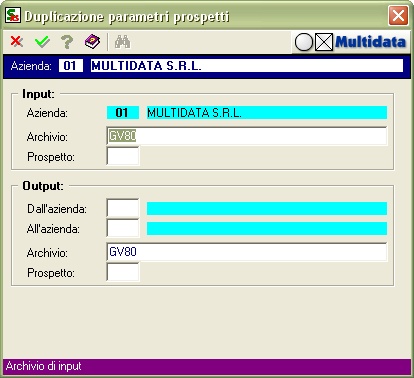414x378 pixels.
Task: Click the Input group label
Action: [x=38, y=94]
